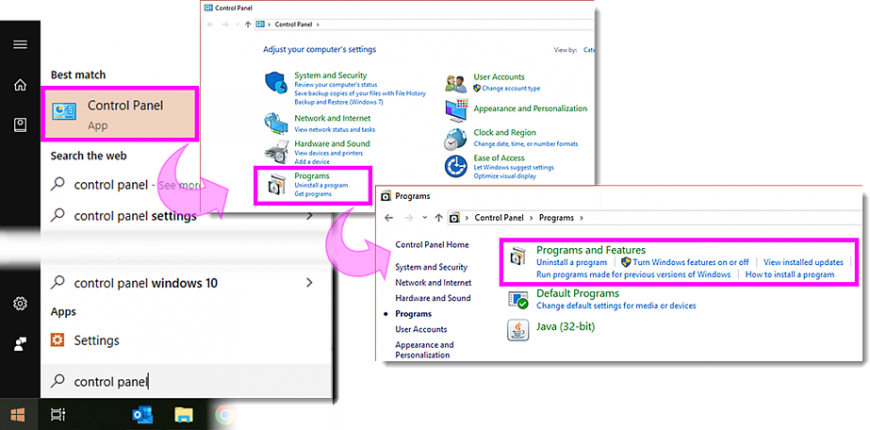This screenshot has height=430, width=870.
Task: Open Network and Internet in Programs sidebar
Action: click(433, 282)
